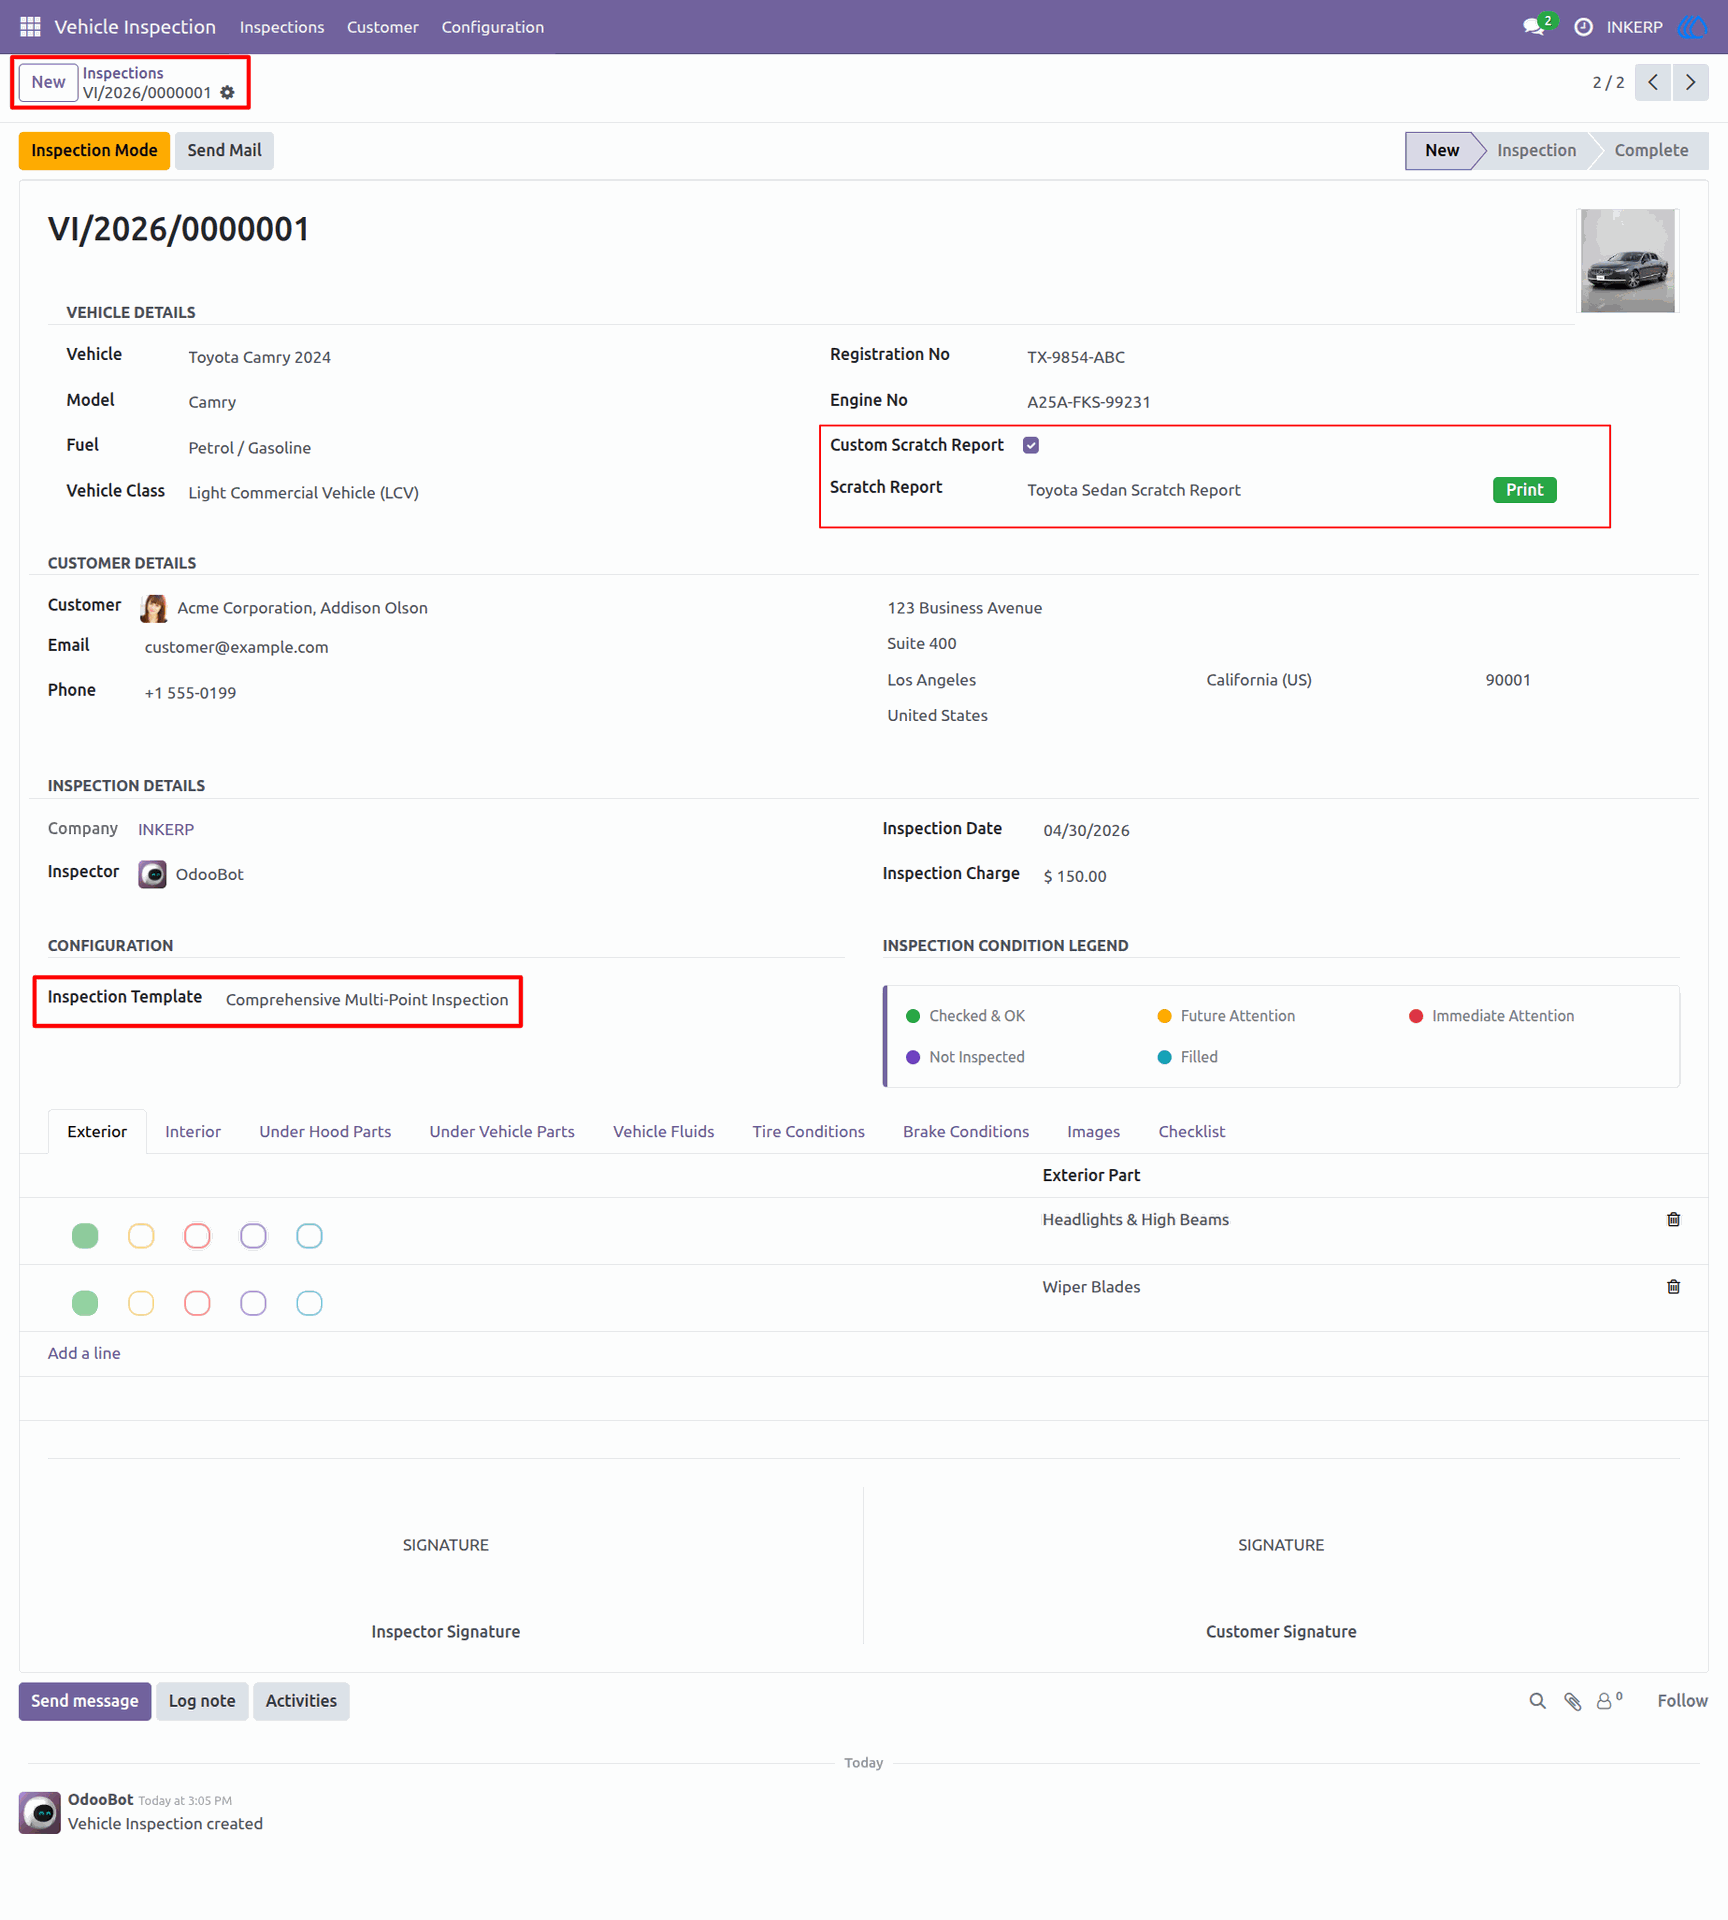Screen dimensions: 1728x1920
Task: Open the apps grid menu icon
Action: pos(30,27)
